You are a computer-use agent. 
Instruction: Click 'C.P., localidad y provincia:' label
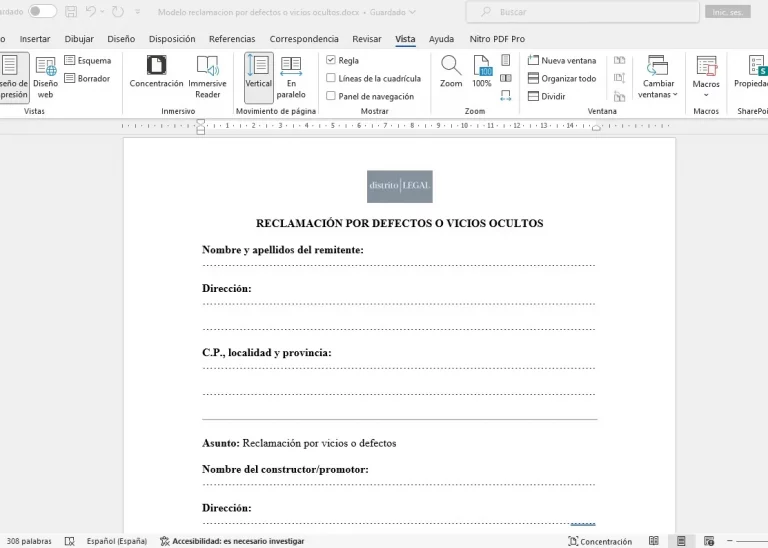(x=266, y=353)
